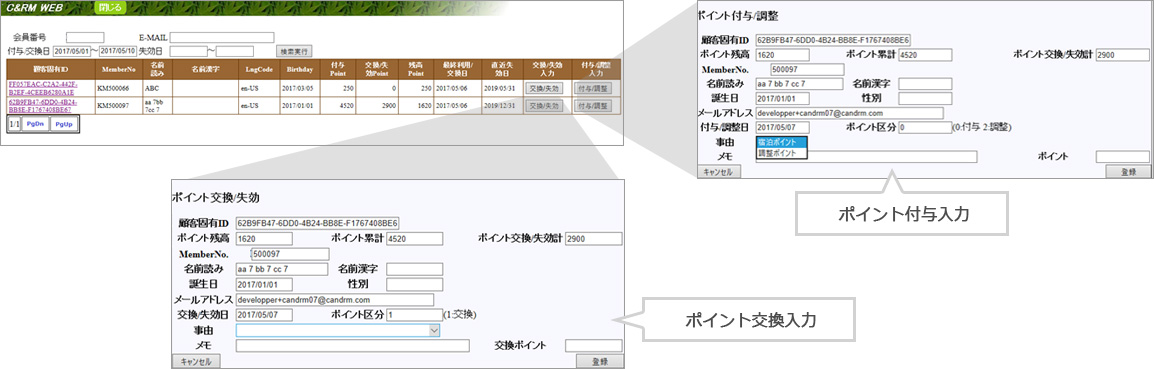
Task: Click 付与/調整 button for member KM500066
Action: tap(592, 88)
